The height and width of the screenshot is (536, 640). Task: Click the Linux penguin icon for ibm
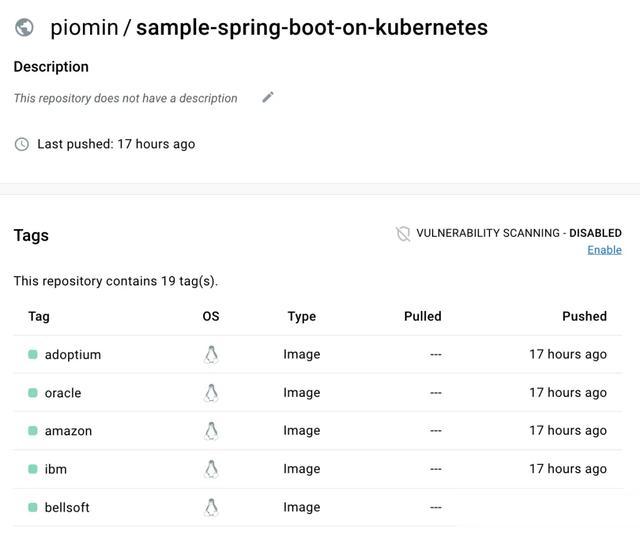[211, 469]
